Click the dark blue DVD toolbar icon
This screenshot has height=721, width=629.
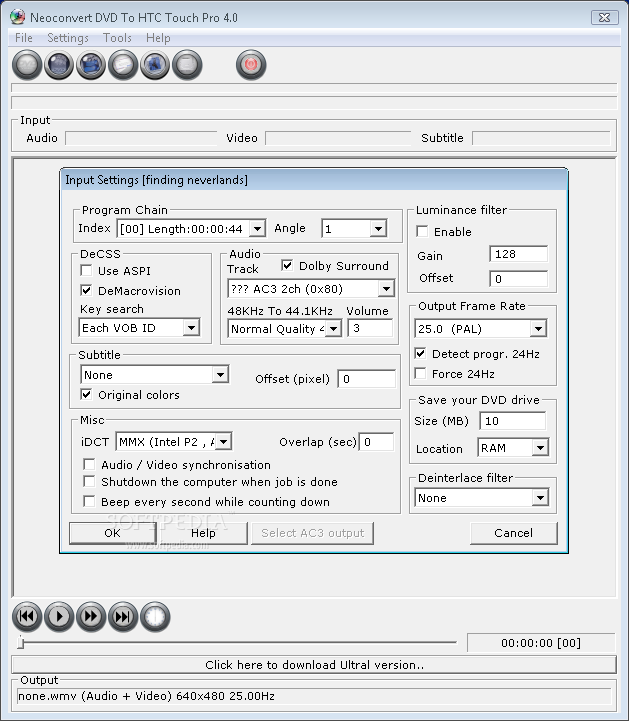point(59,65)
